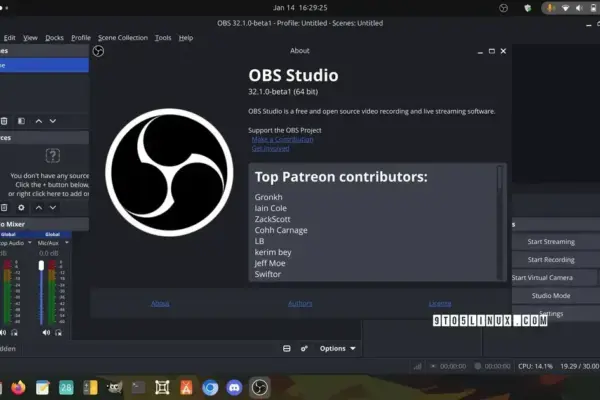Click the Get Involved link
The height and width of the screenshot is (400, 600).
point(270,149)
